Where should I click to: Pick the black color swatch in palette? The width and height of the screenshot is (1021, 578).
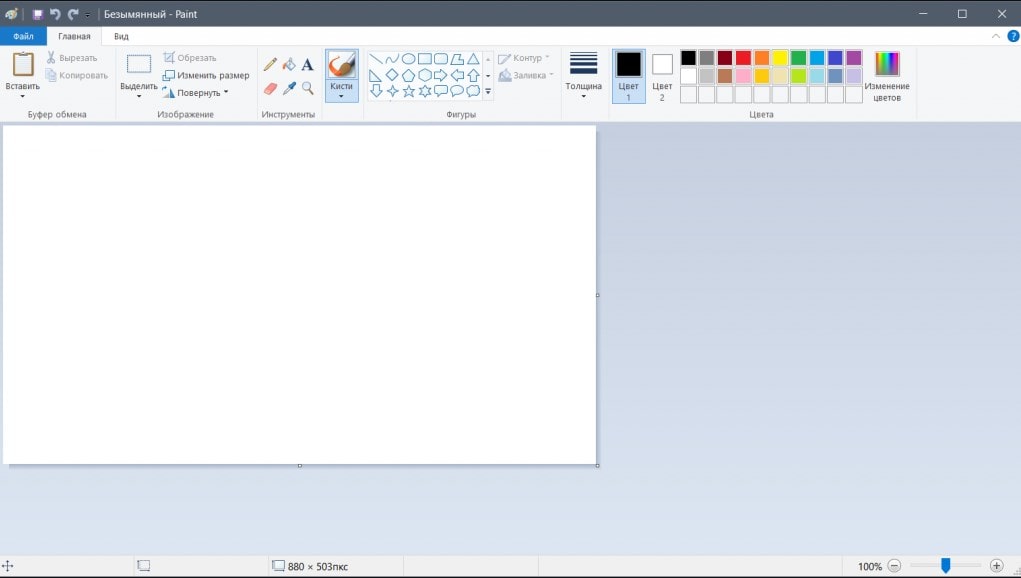688,58
